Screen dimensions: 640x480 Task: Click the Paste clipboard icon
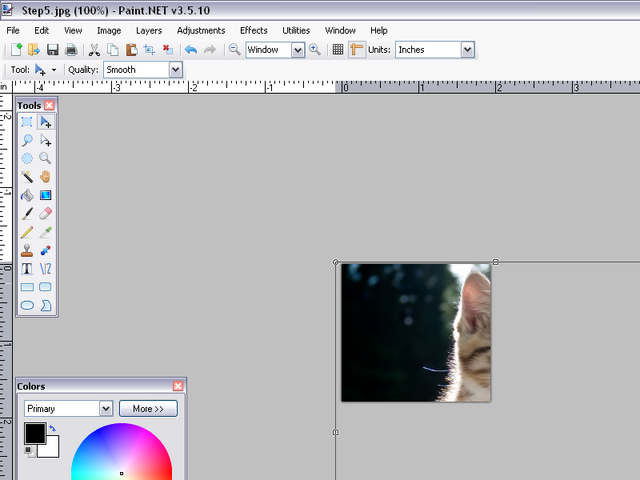point(131,50)
